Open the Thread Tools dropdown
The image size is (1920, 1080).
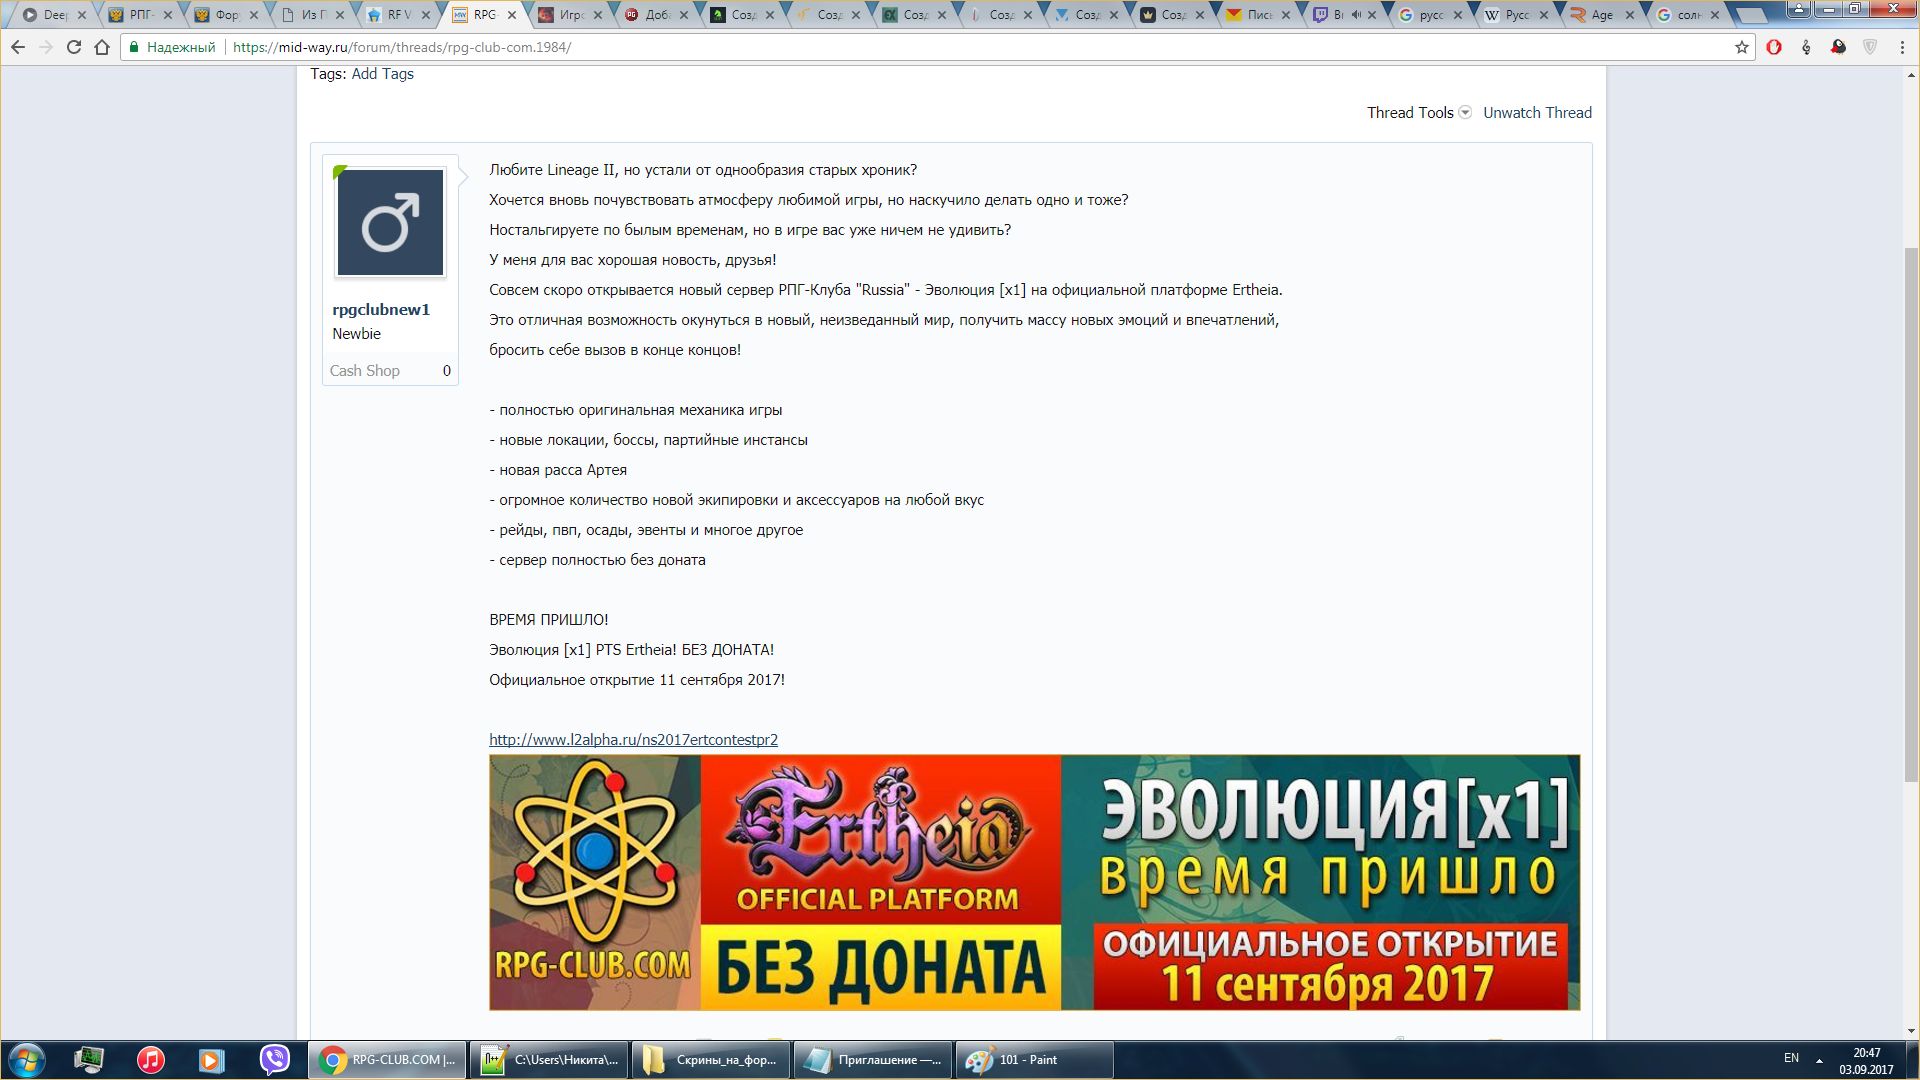pos(1419,113)
